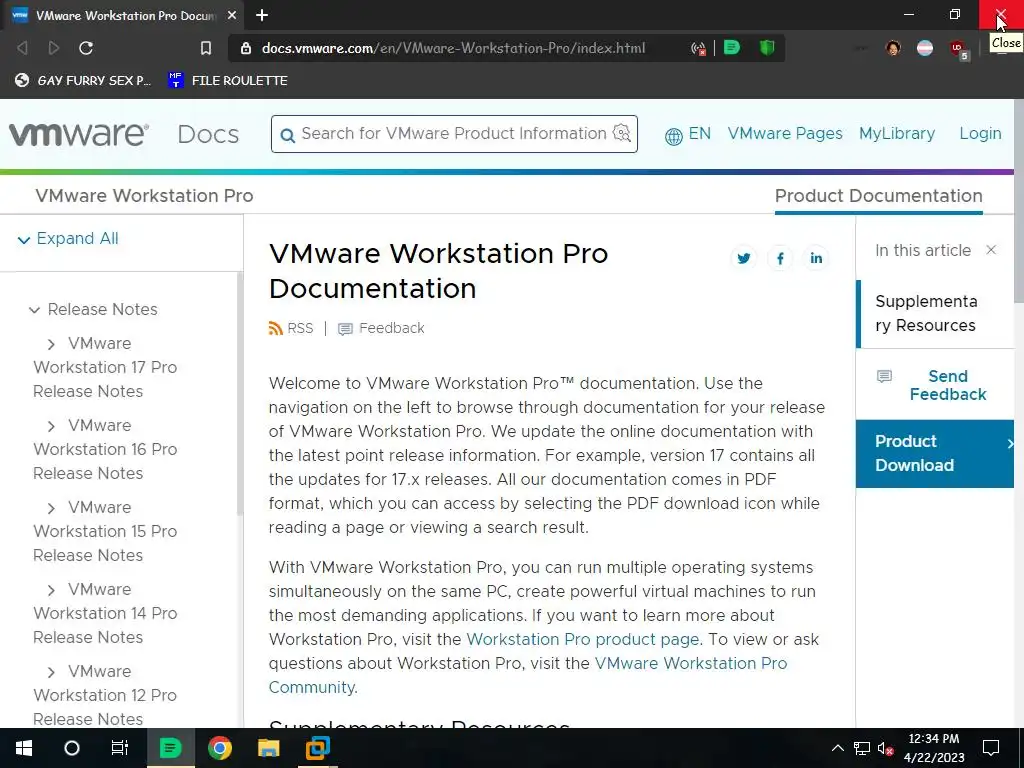This screenshot has width=1024, height=768.
Task: Click the green chat icon in the address bar
Action: point(732,48)
